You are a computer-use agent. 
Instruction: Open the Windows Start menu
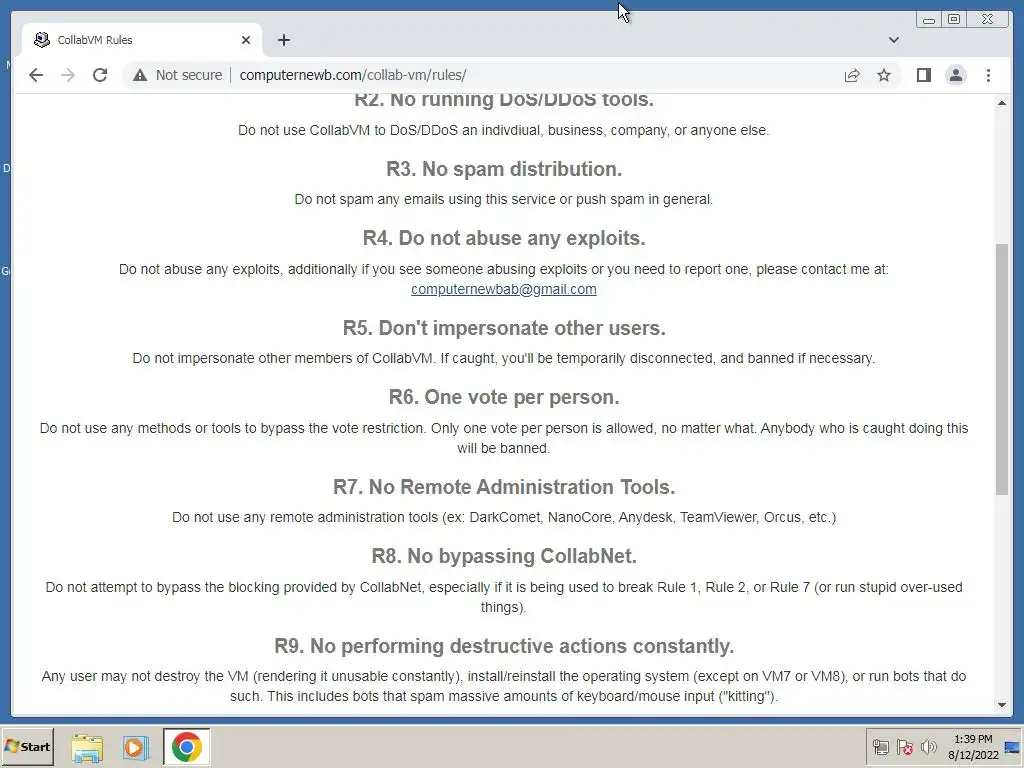tap(27, 746)
